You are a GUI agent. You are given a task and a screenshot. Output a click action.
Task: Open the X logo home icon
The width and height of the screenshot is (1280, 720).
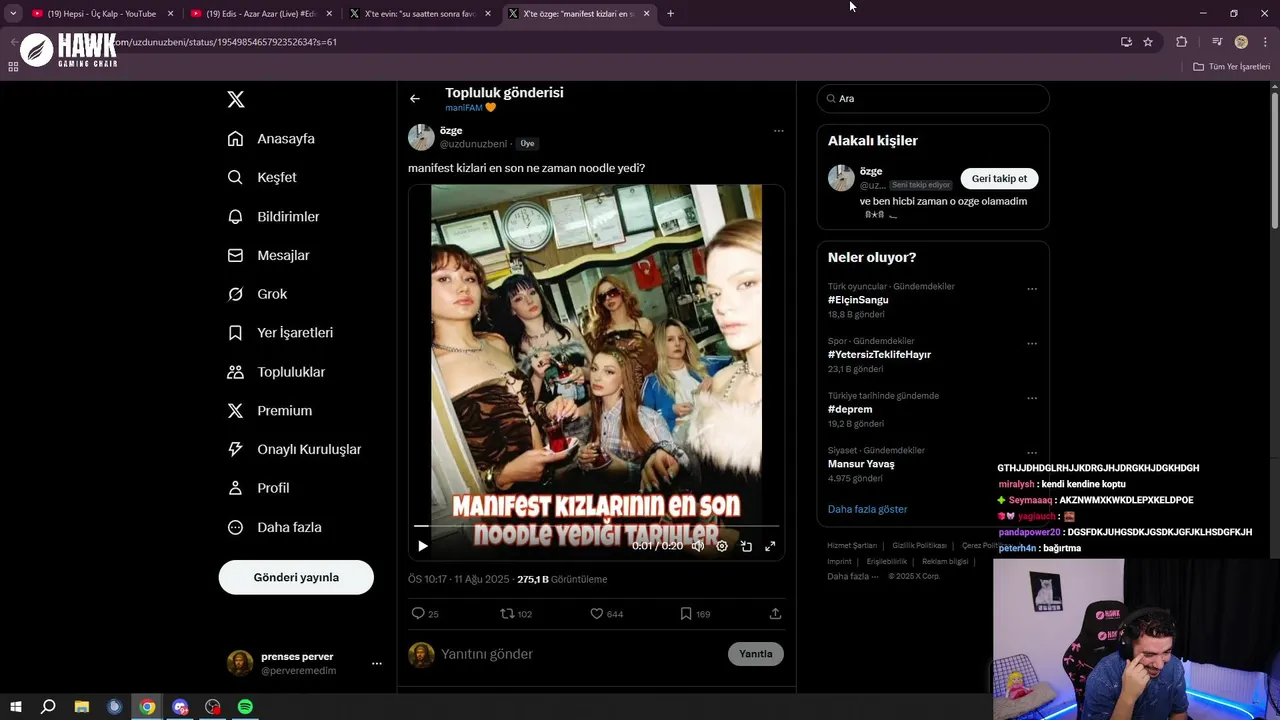236,99
